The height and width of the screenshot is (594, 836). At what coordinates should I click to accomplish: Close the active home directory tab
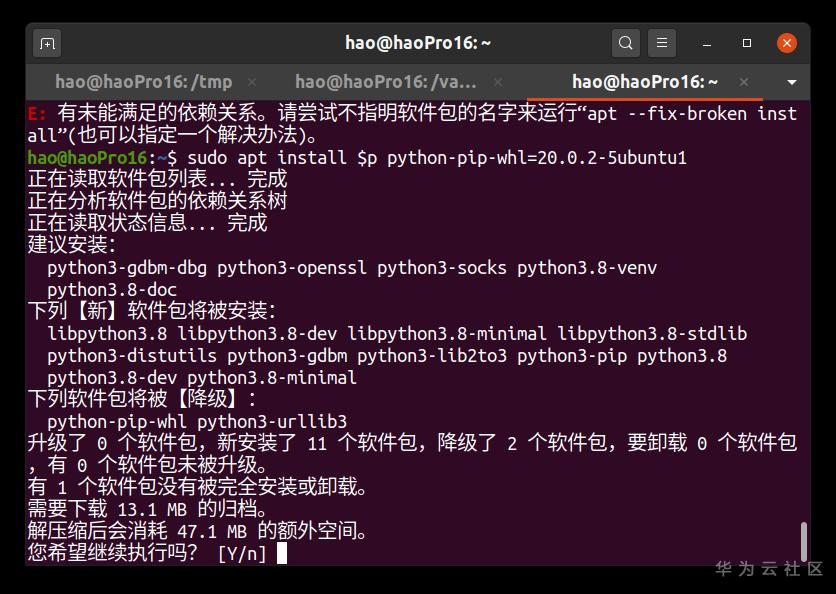tap(739, 82)
